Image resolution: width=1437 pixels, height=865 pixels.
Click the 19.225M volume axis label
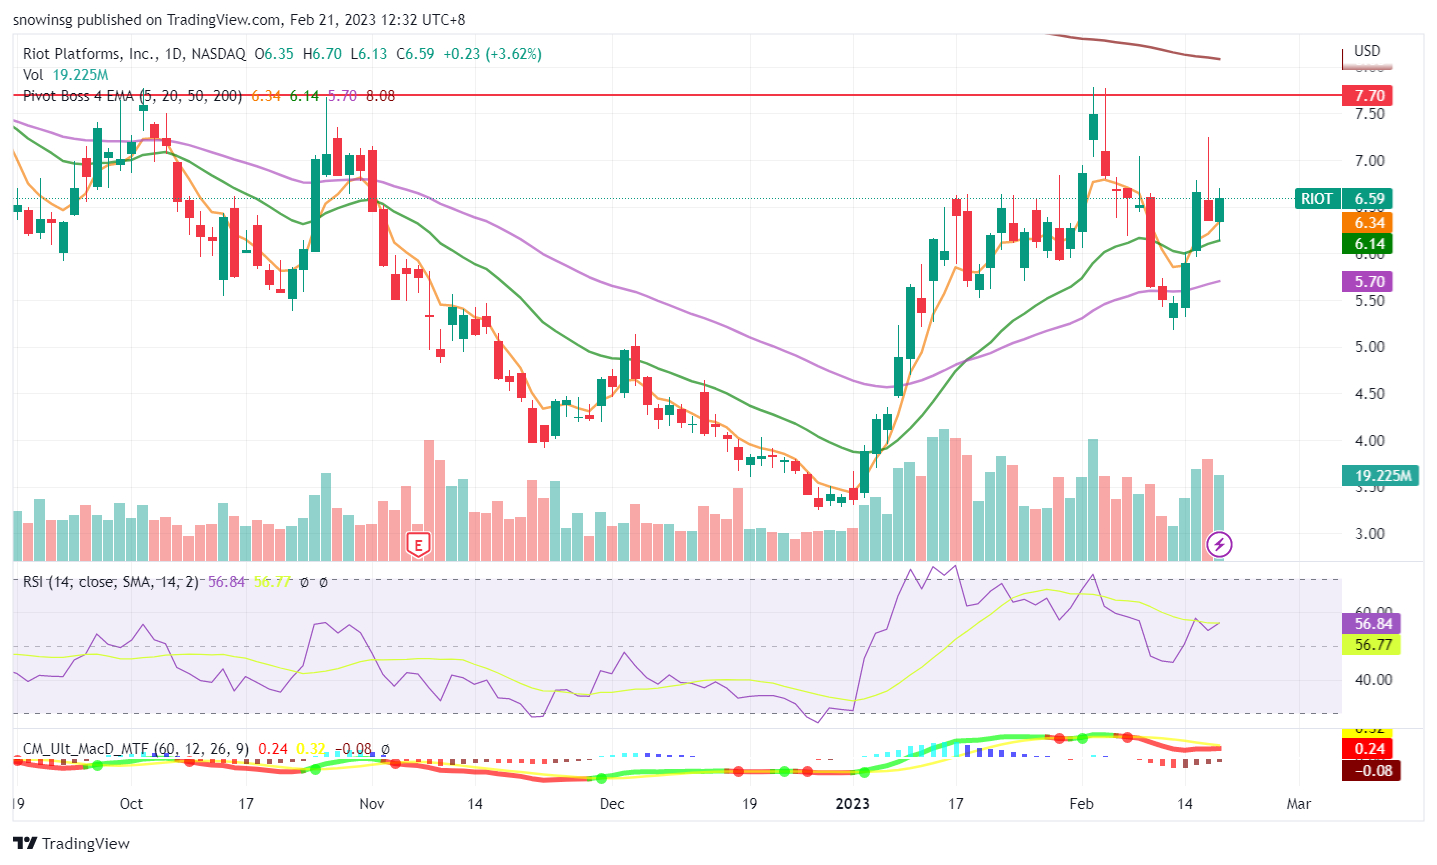pos(1382,476)
